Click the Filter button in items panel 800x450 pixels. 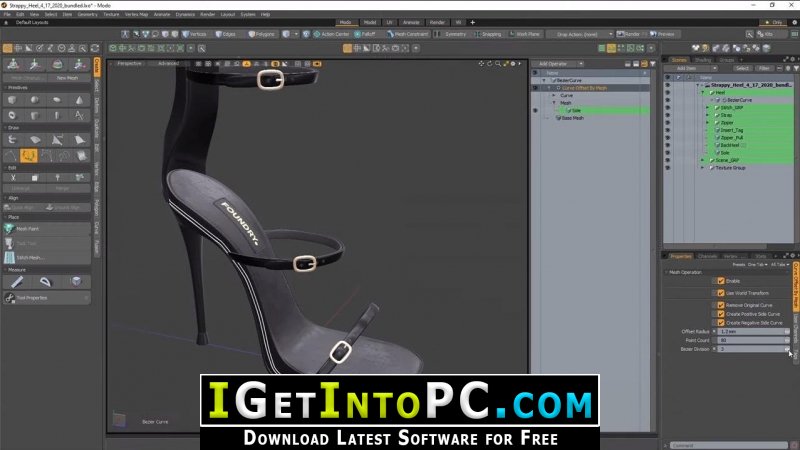[x=764, y=68]
